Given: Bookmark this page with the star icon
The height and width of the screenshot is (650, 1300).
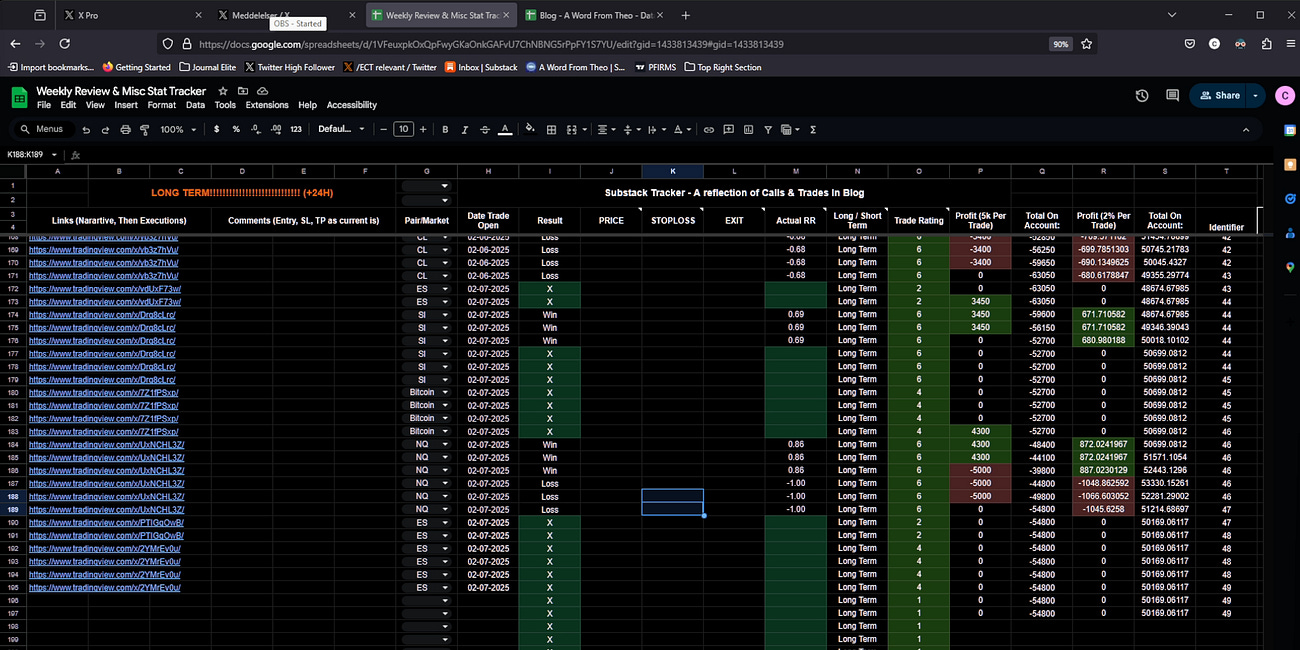Looking at the screenshot, I should coord(1087,44).
